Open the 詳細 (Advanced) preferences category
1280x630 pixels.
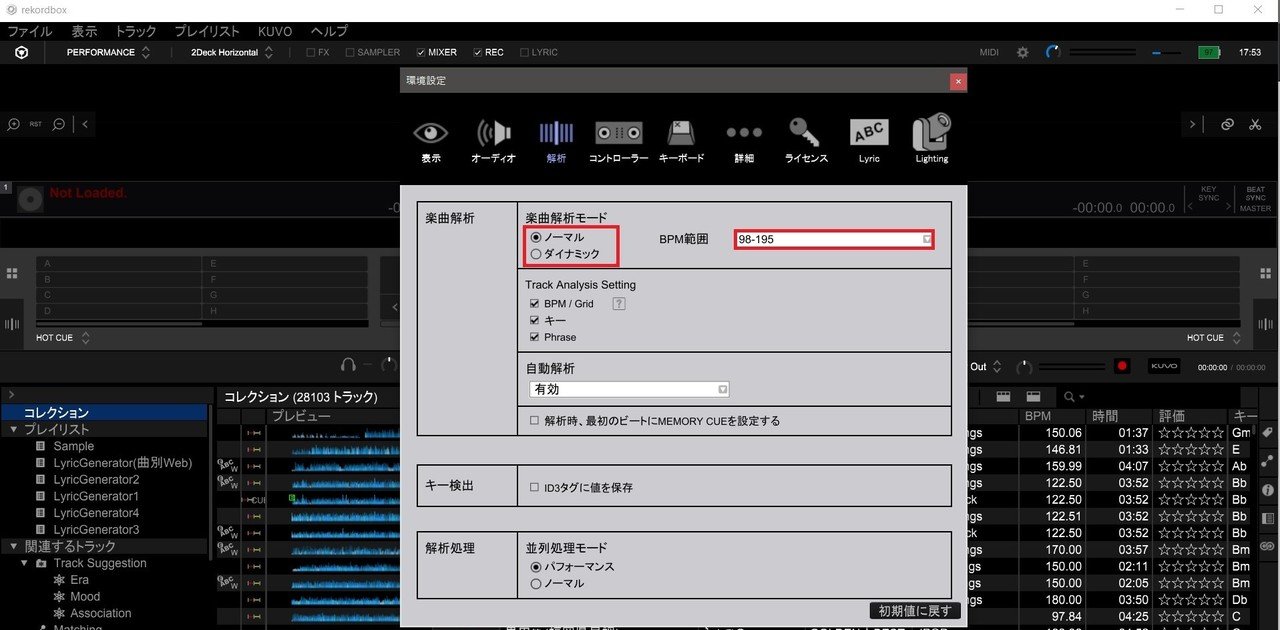(744, 140)
